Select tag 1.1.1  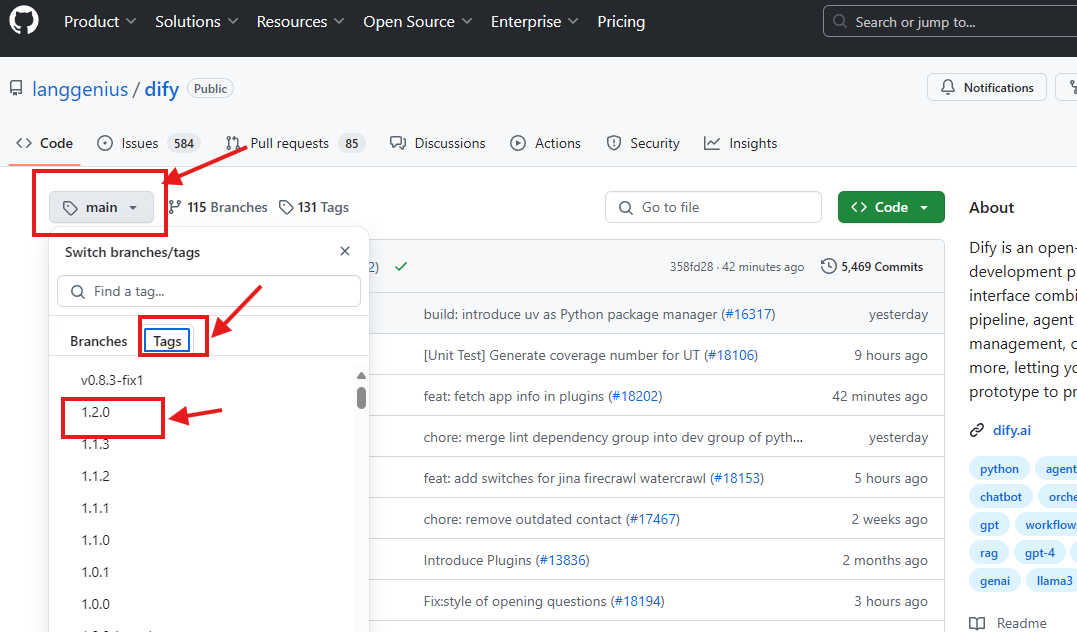[x=95, y=508]
